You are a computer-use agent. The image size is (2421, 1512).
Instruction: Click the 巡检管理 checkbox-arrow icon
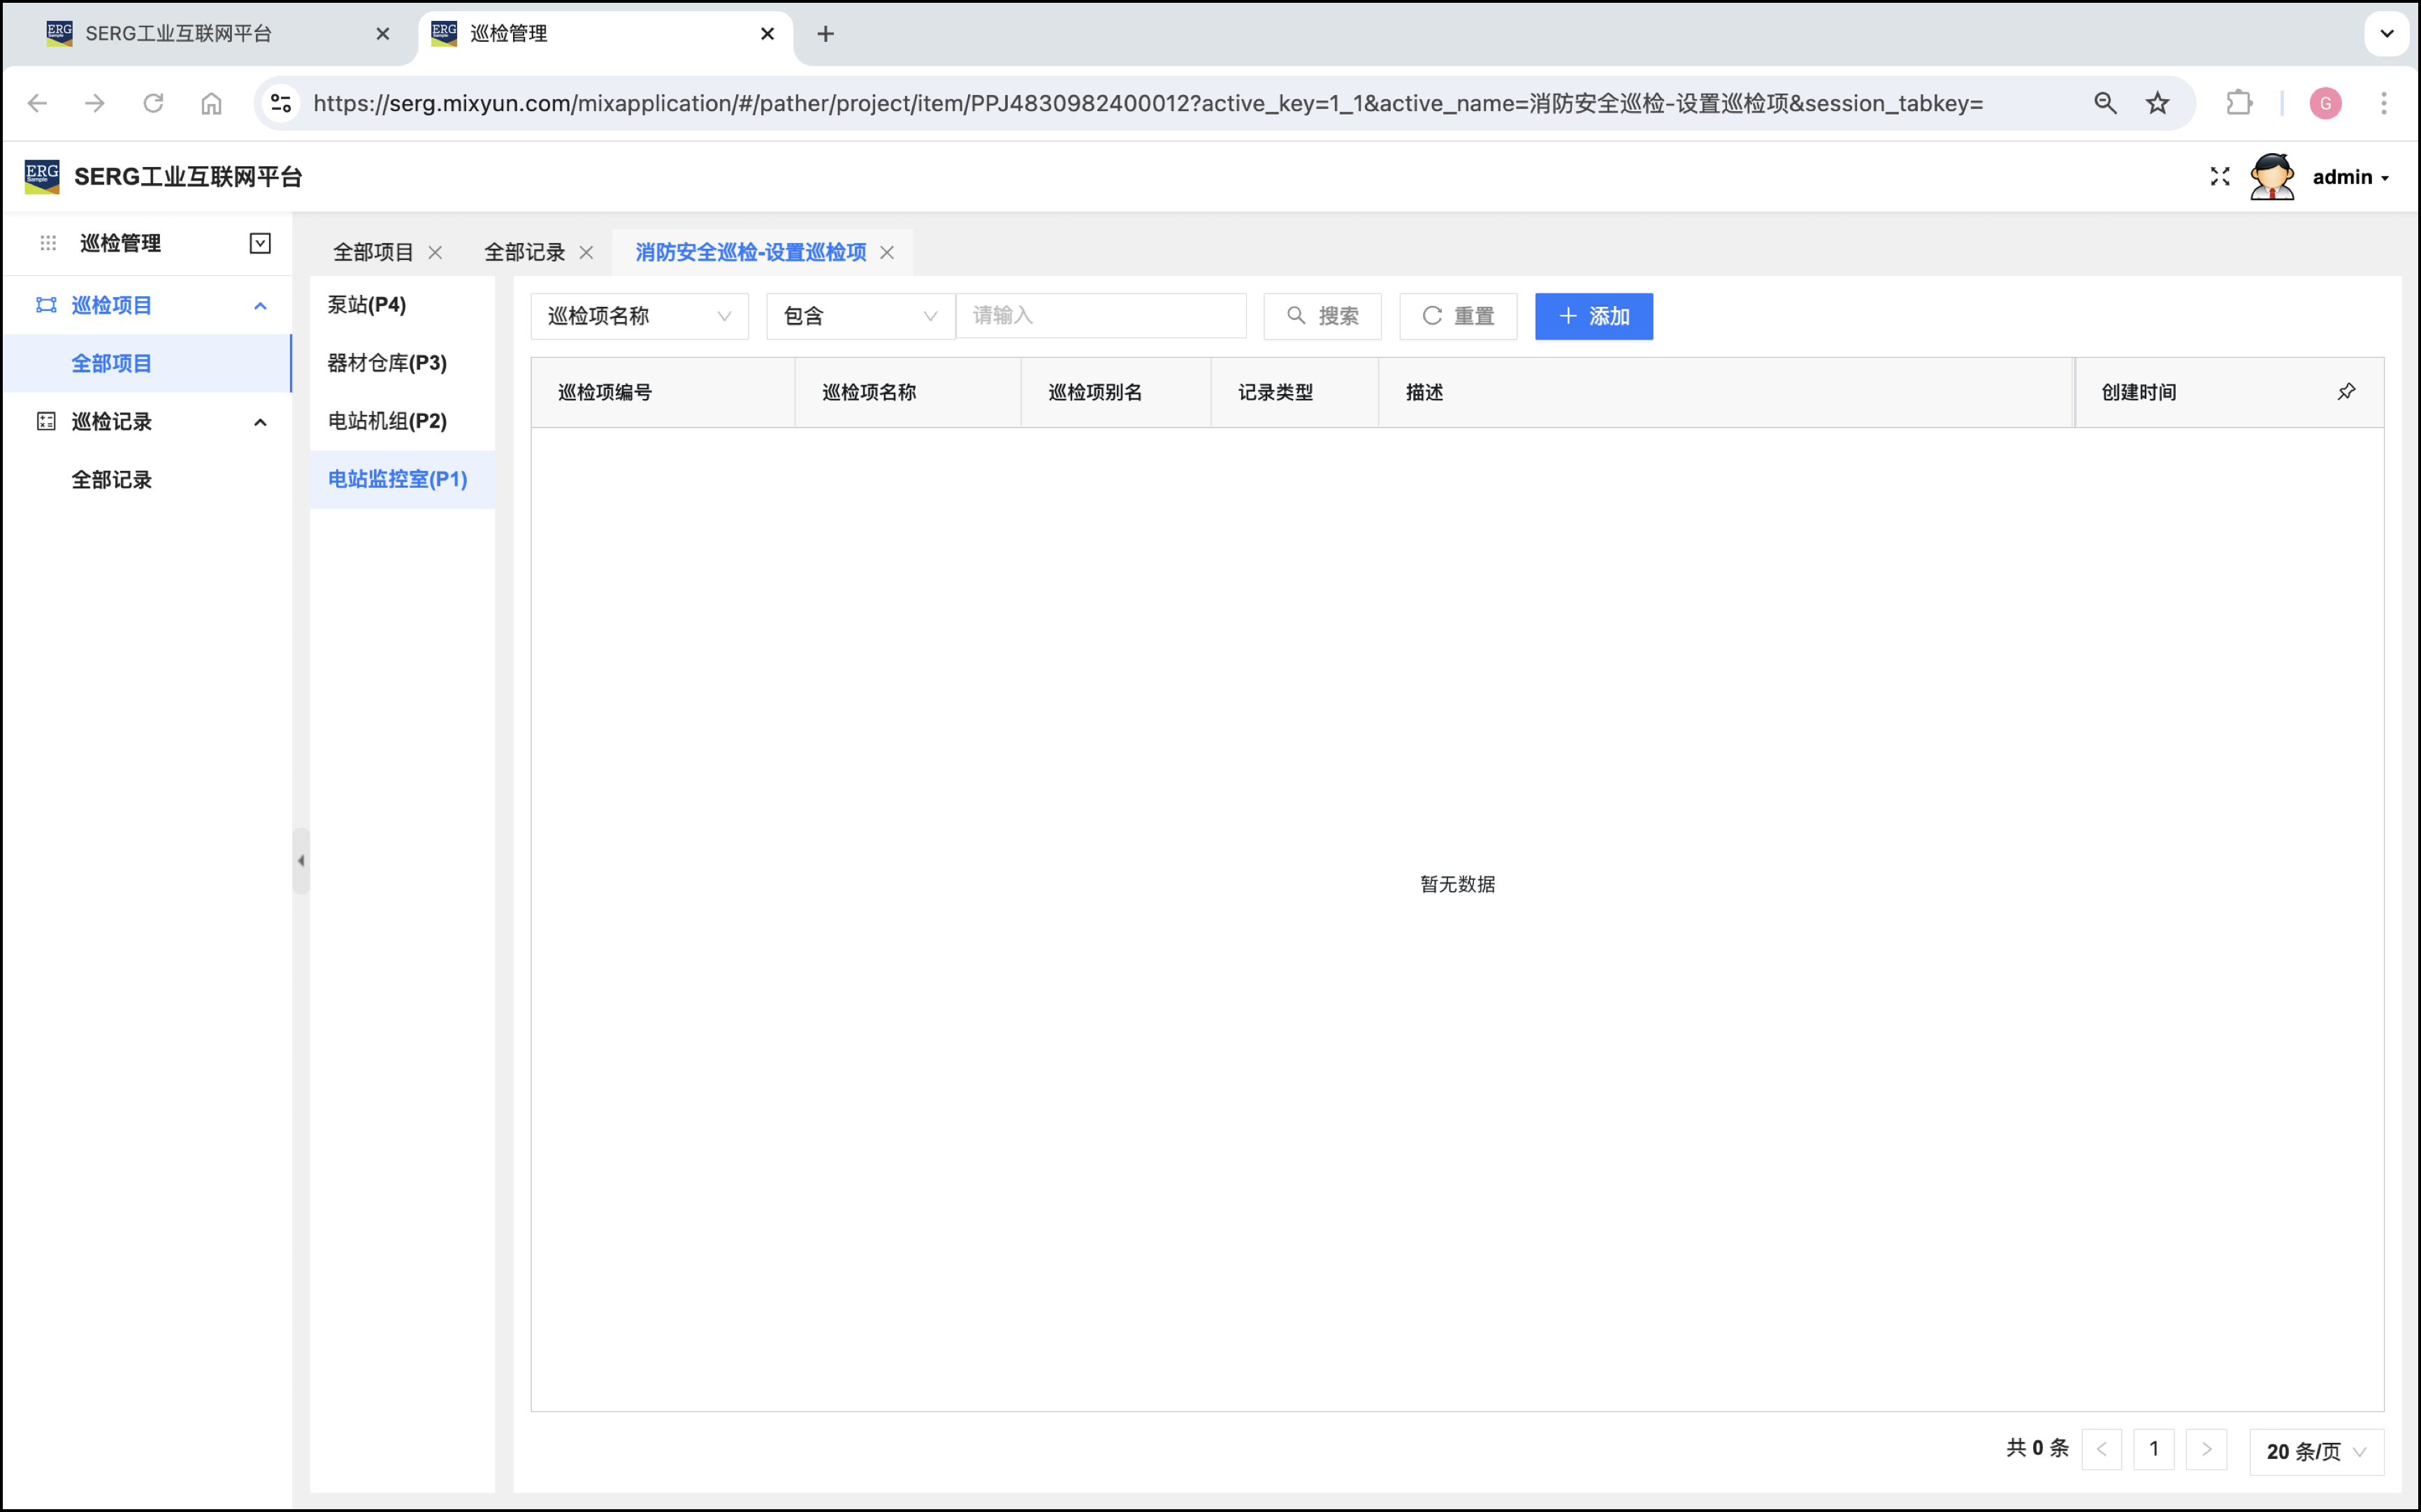(x=260, y=243)
